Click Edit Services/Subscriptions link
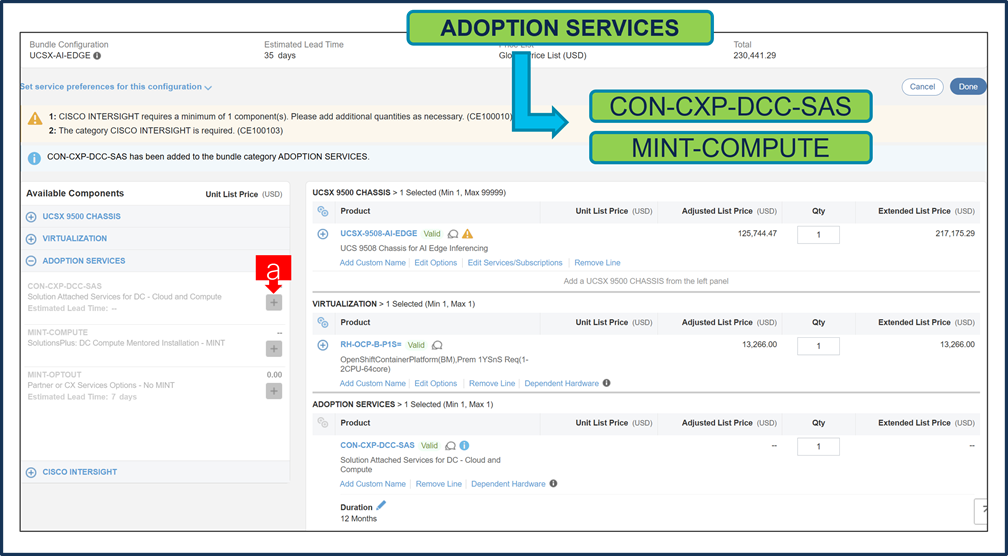 click(x=515, y=263)
